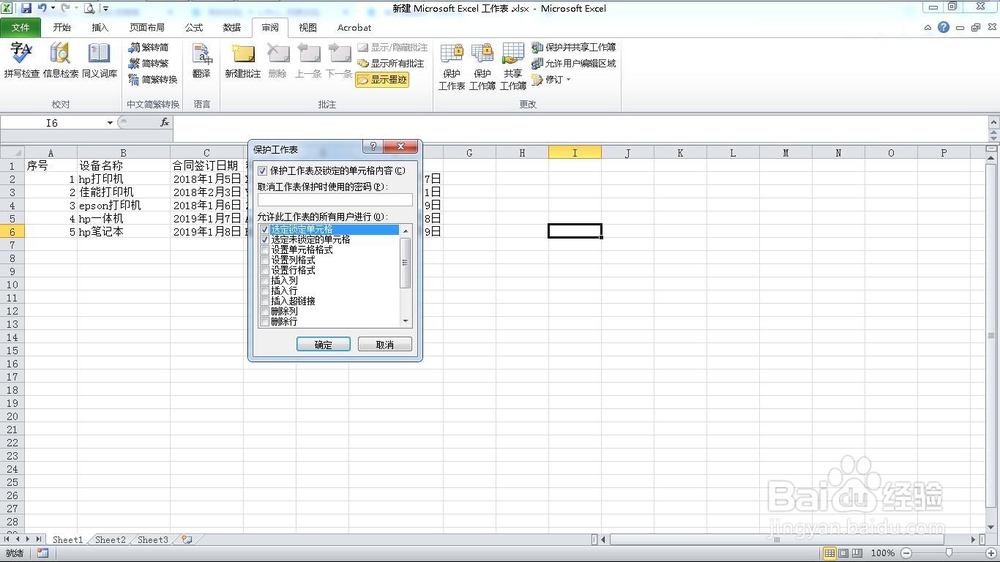Screen dimensions: 1000x562
Task: Click the fx insert function icon
Action: pyautogui.click(x=165, y=122)
